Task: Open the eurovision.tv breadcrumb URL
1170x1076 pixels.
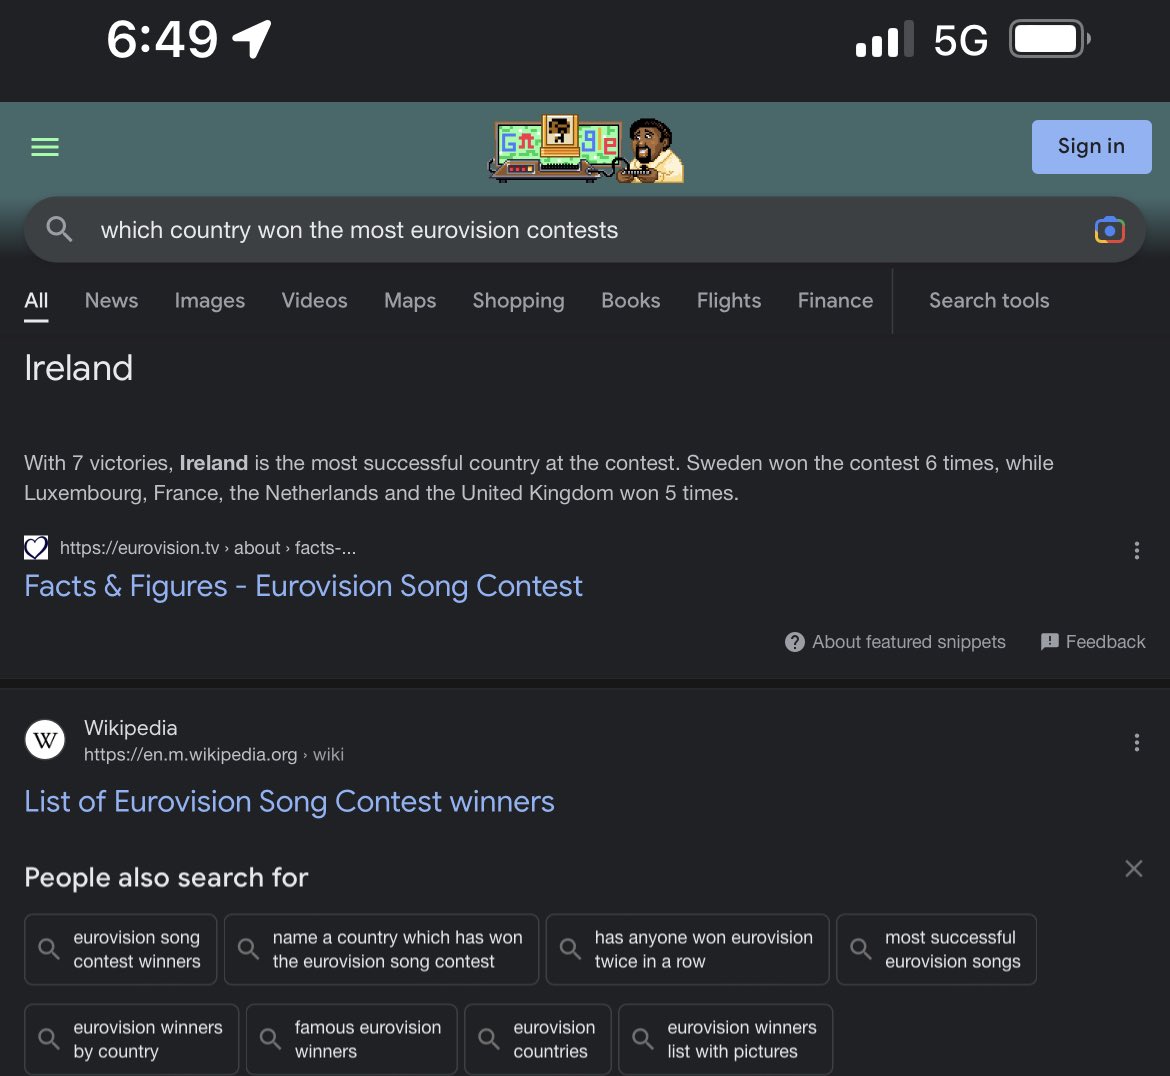Action: pyautogui.click(x=207, y=548)
